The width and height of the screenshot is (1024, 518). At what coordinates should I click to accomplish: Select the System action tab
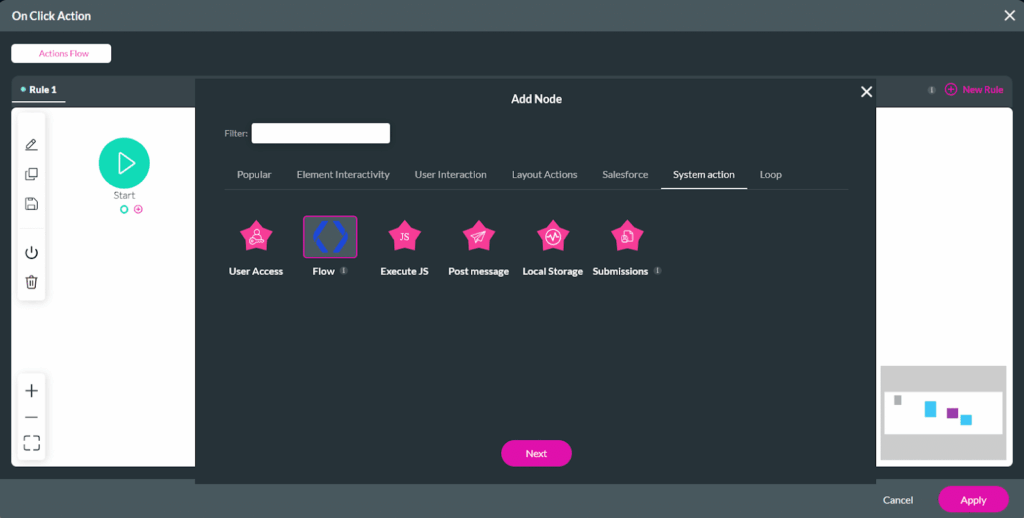pyautogui.click(x=704, y=174)
